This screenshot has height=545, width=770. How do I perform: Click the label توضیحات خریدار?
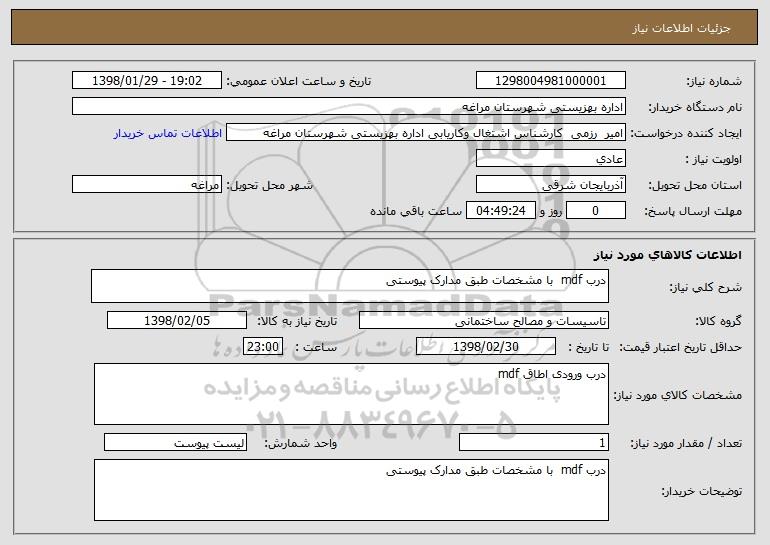point(702,491)
